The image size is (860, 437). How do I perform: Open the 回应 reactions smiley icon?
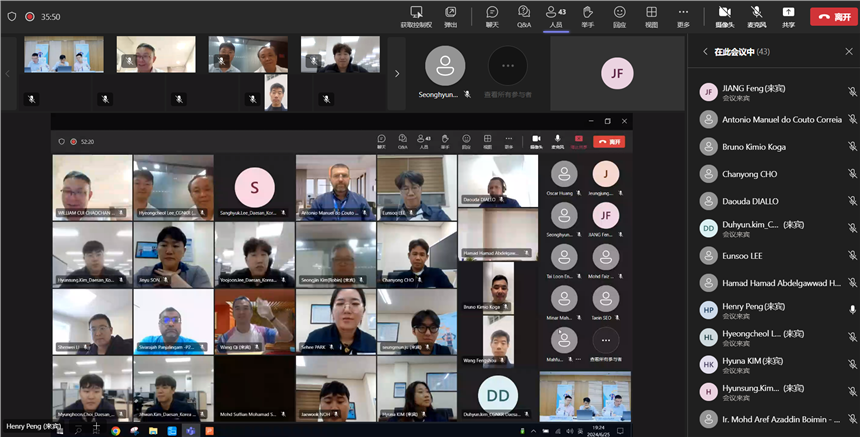click(x=619, y=12)
